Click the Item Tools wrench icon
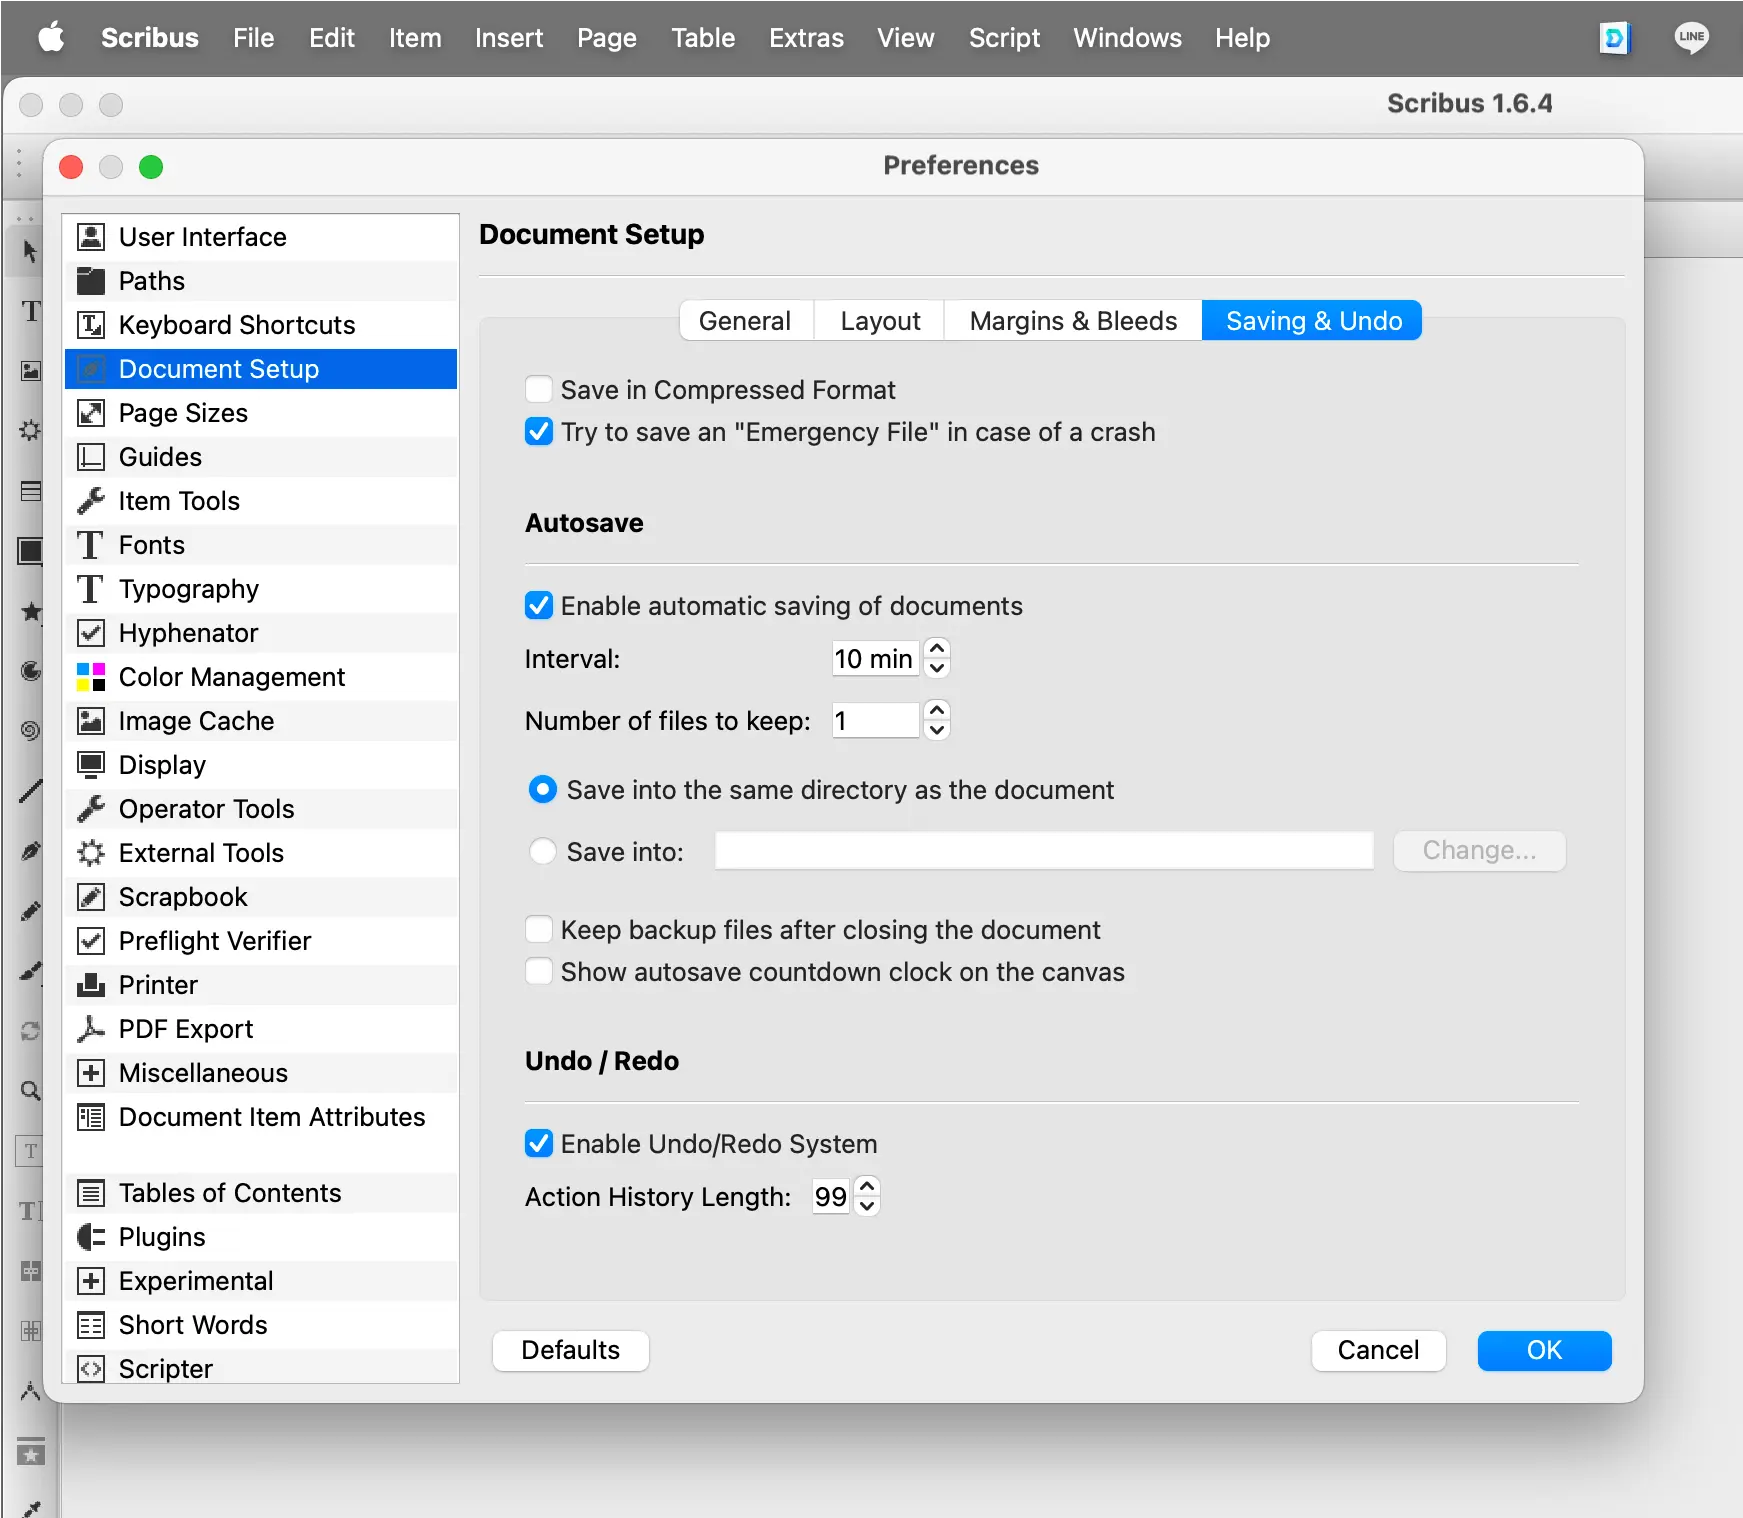This screenshot has width=1743, height=1518. (91, 501)
